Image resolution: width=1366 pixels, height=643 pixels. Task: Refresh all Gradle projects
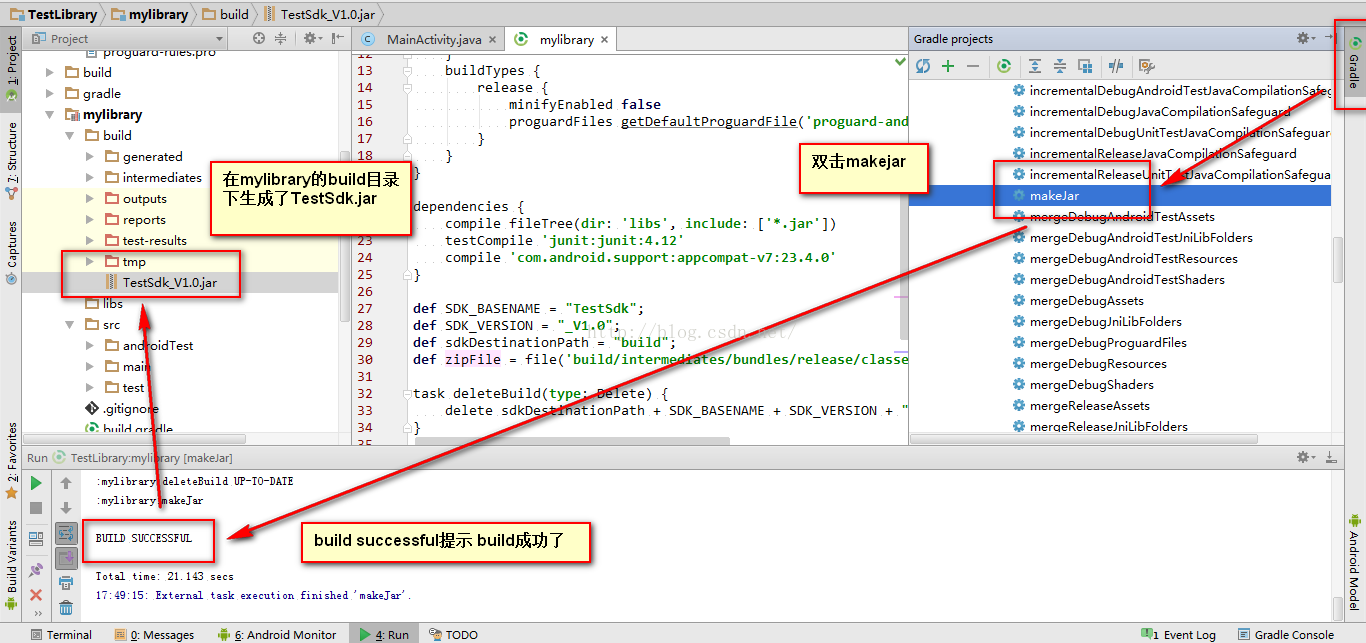coord(922,66)
